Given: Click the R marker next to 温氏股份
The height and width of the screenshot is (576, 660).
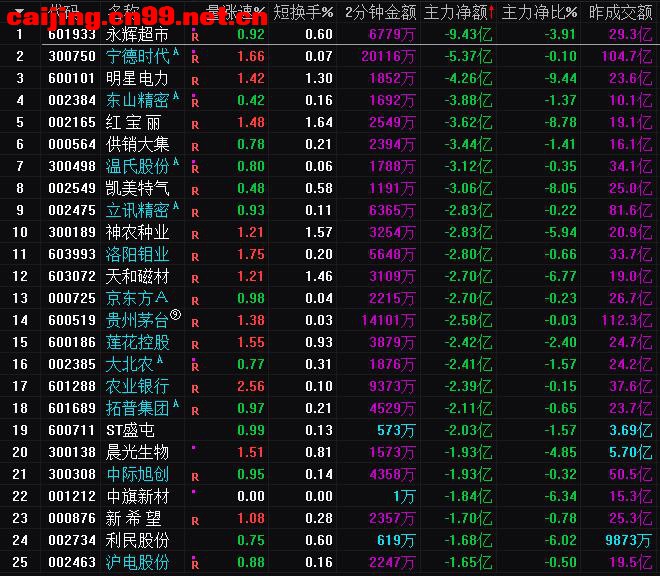Looking at the screenshot, I should point(195,167).
